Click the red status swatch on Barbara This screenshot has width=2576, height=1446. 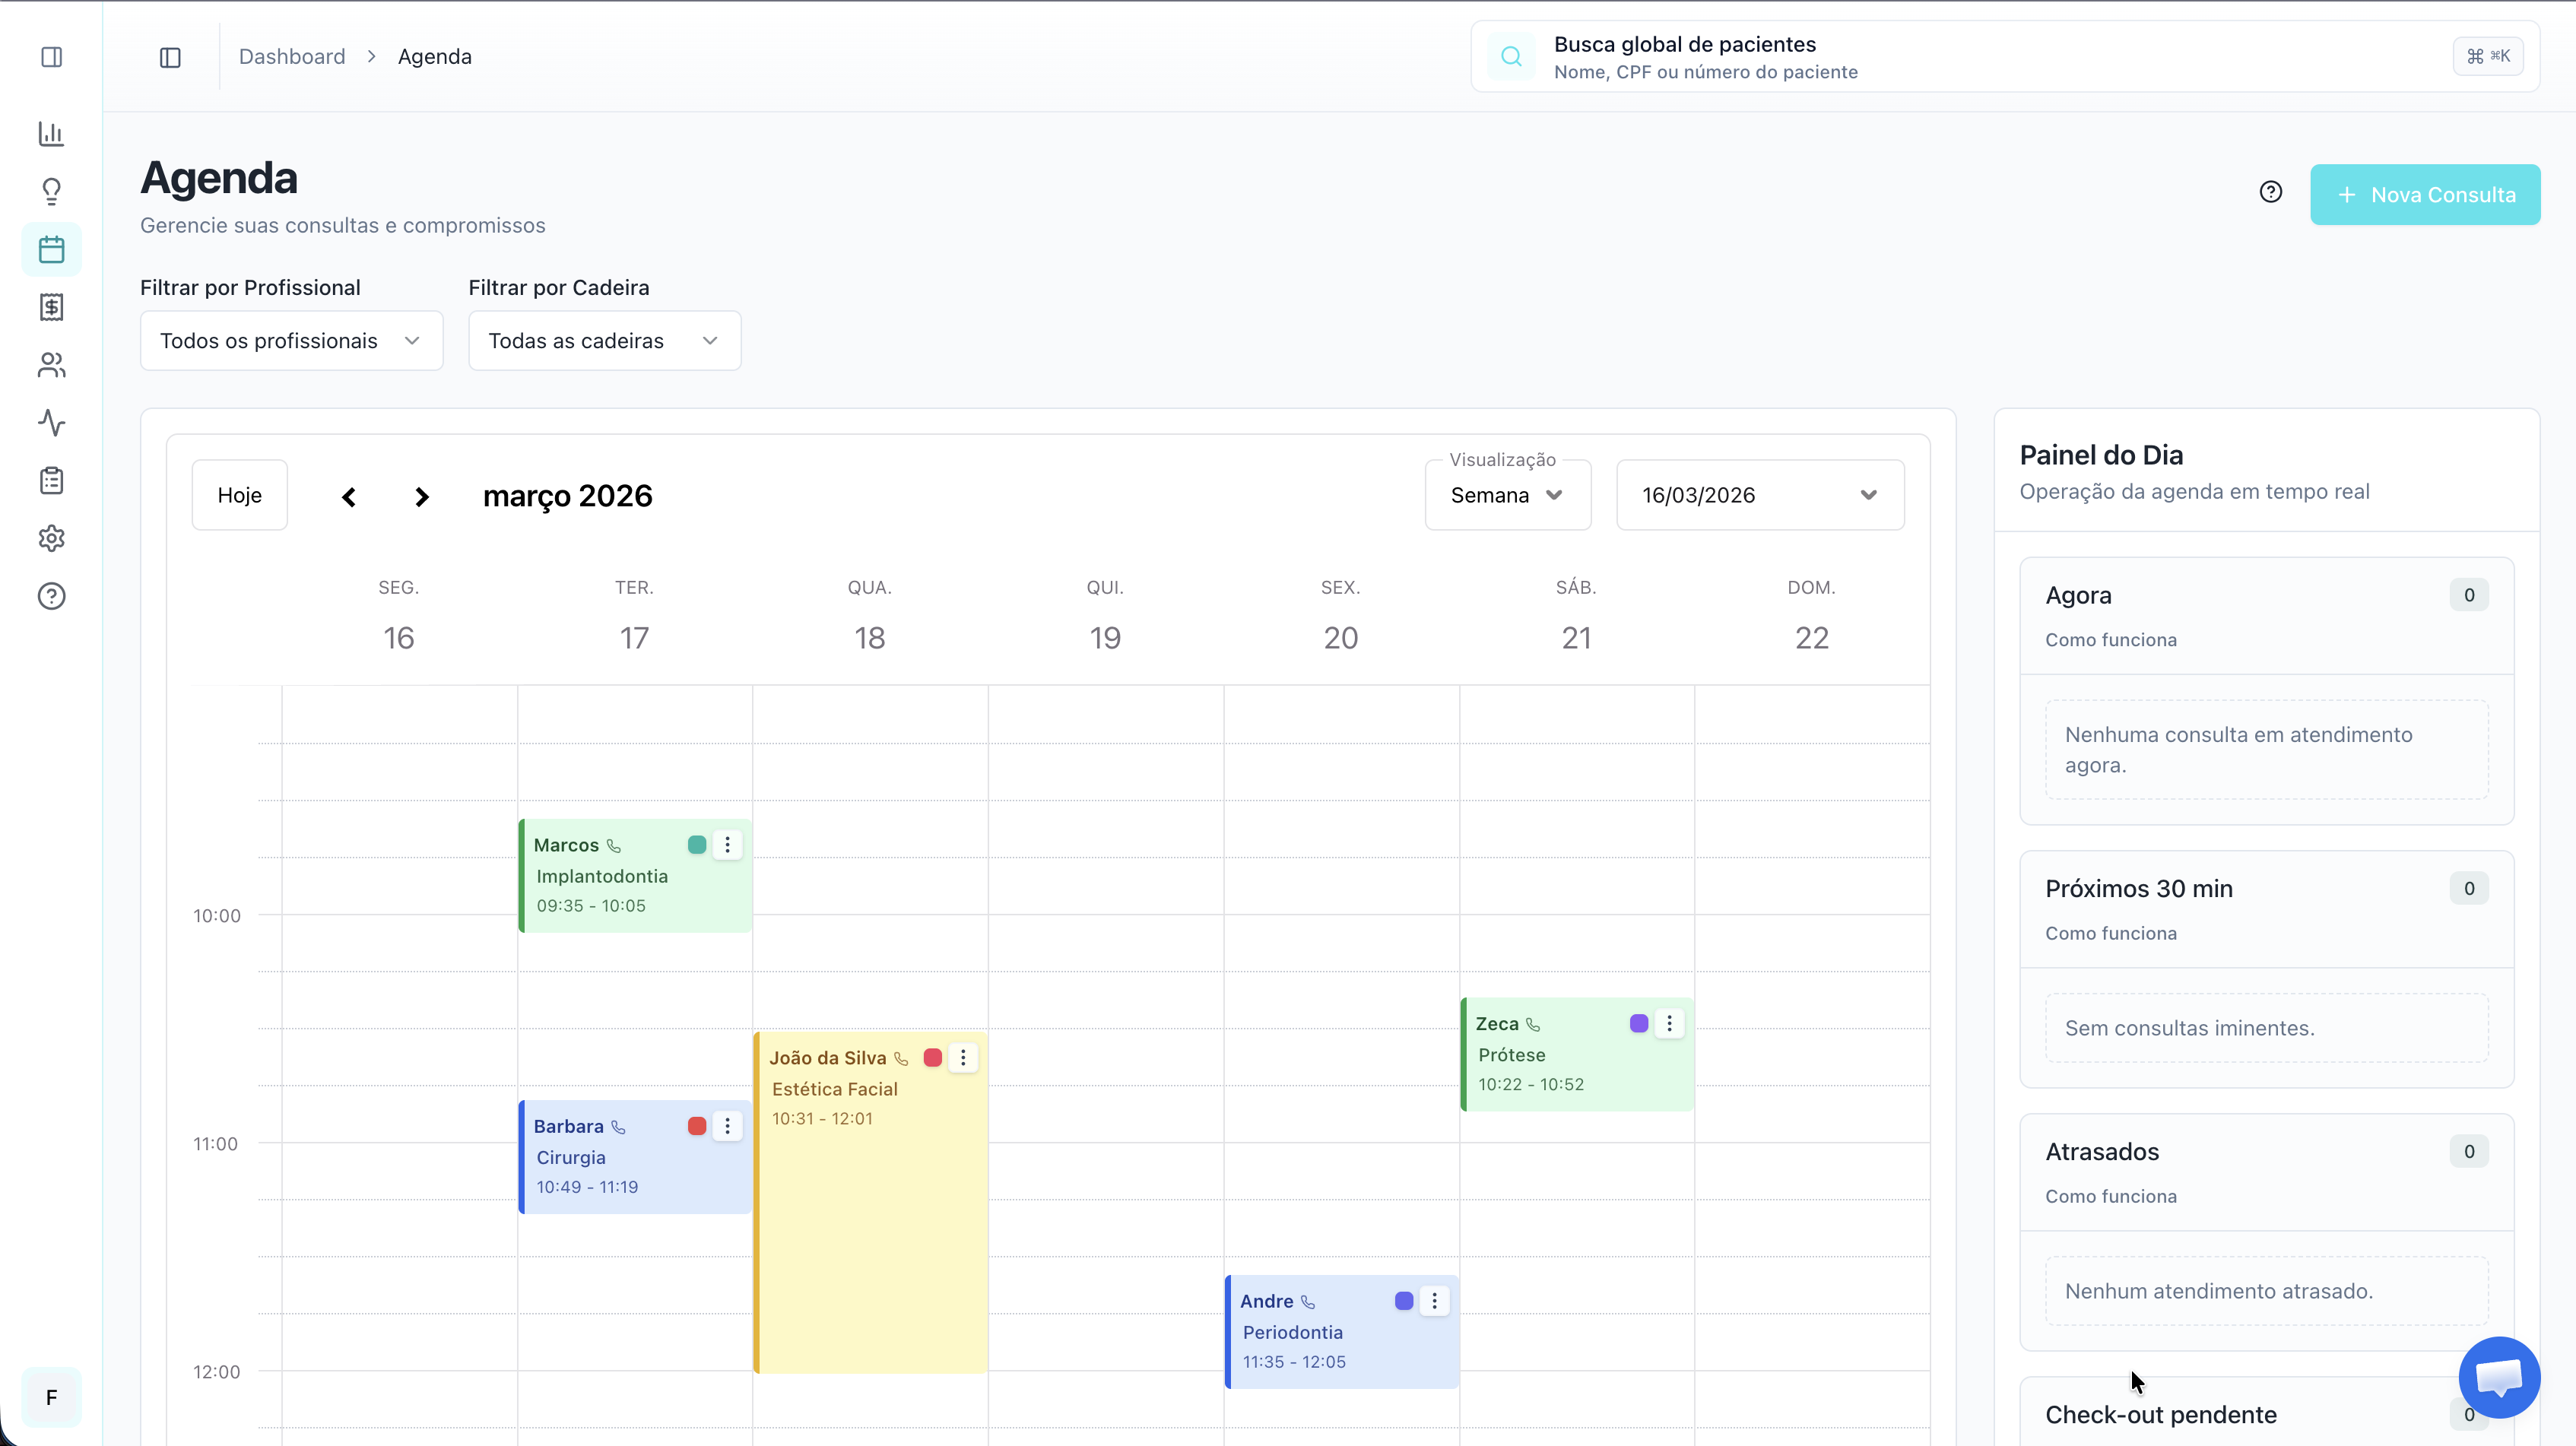697,1126
